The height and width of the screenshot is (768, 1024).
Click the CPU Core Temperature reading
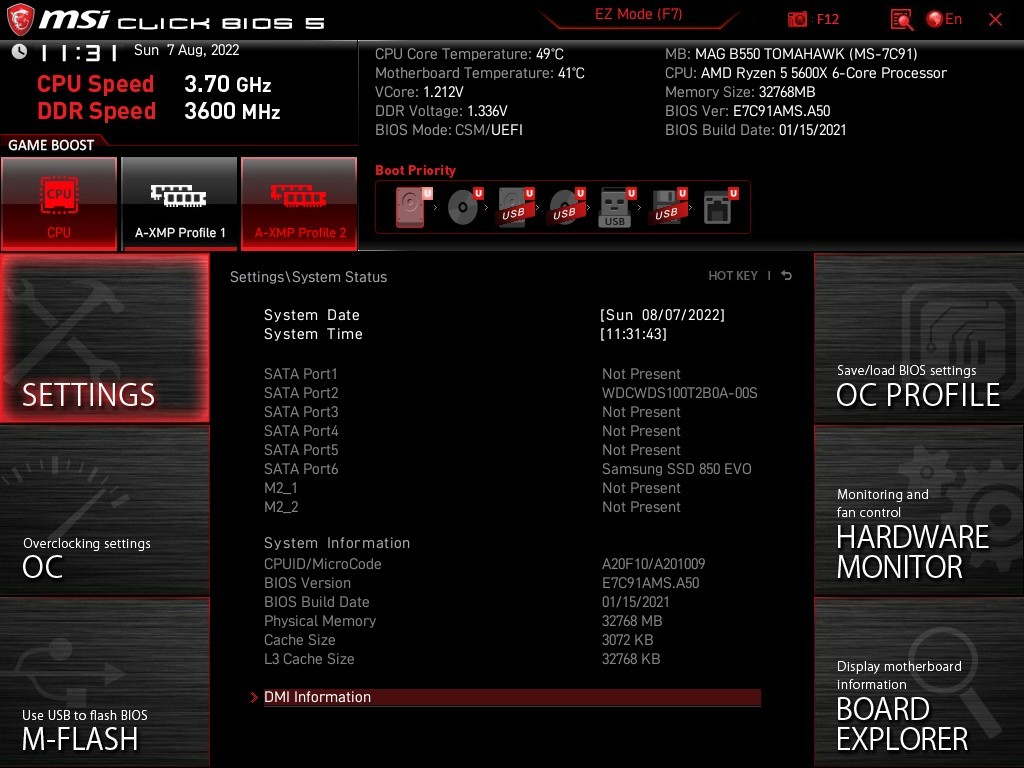click(x=469, y=54)
